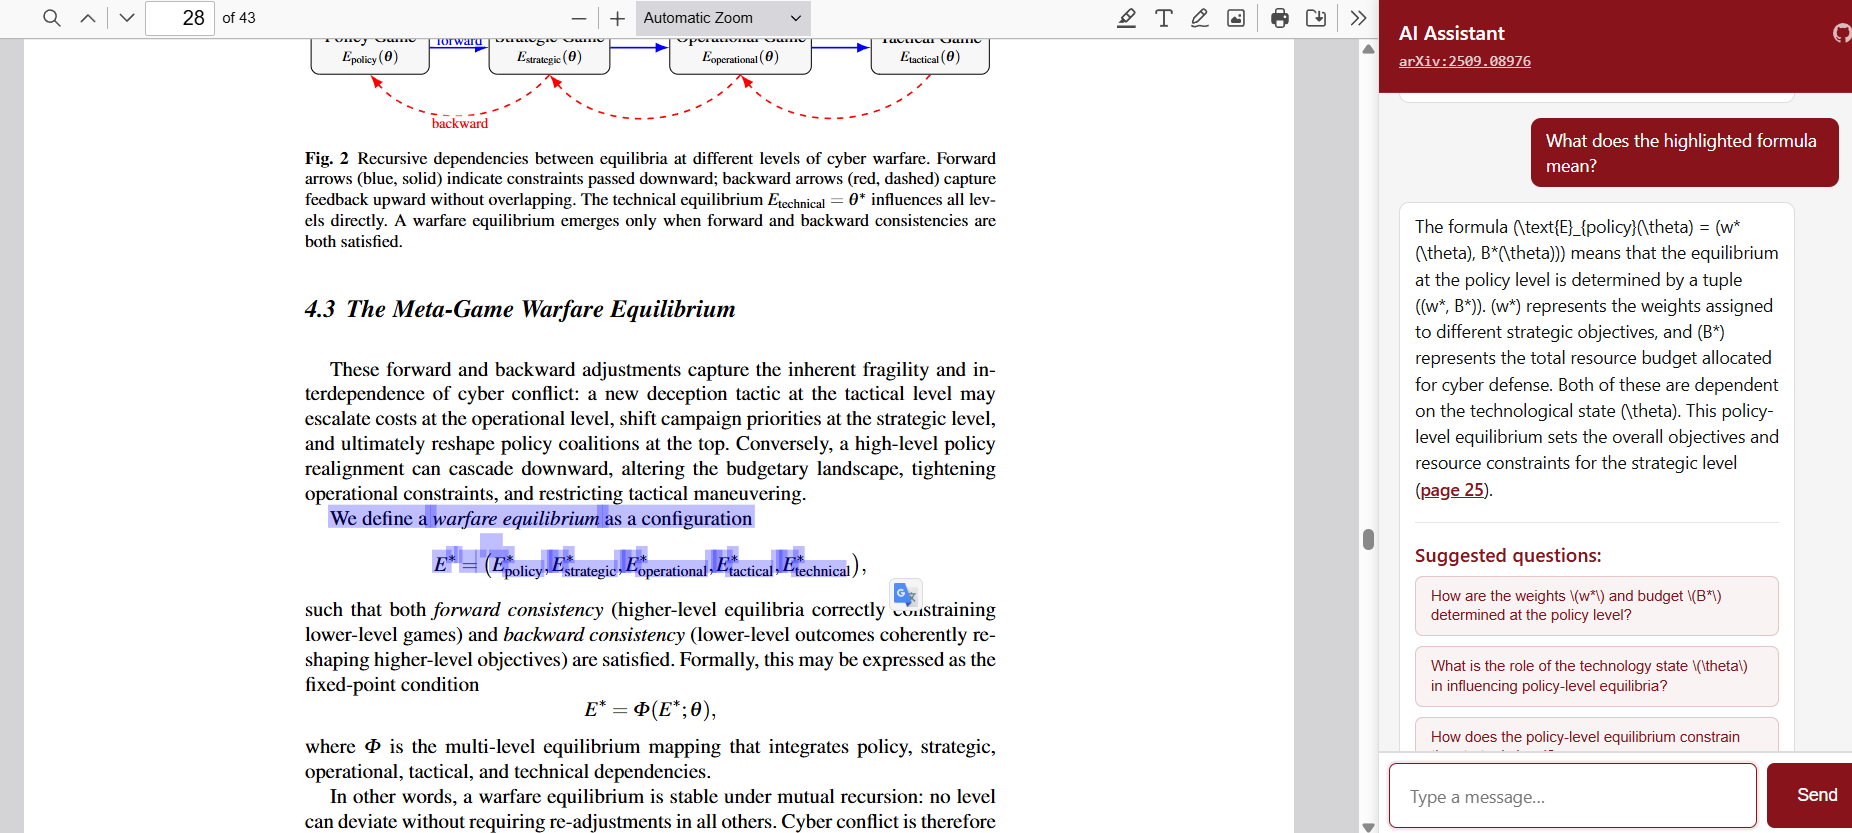
Task: Ask about the role of technology state
Action: pyautogui.click(x=1596, y=676)
